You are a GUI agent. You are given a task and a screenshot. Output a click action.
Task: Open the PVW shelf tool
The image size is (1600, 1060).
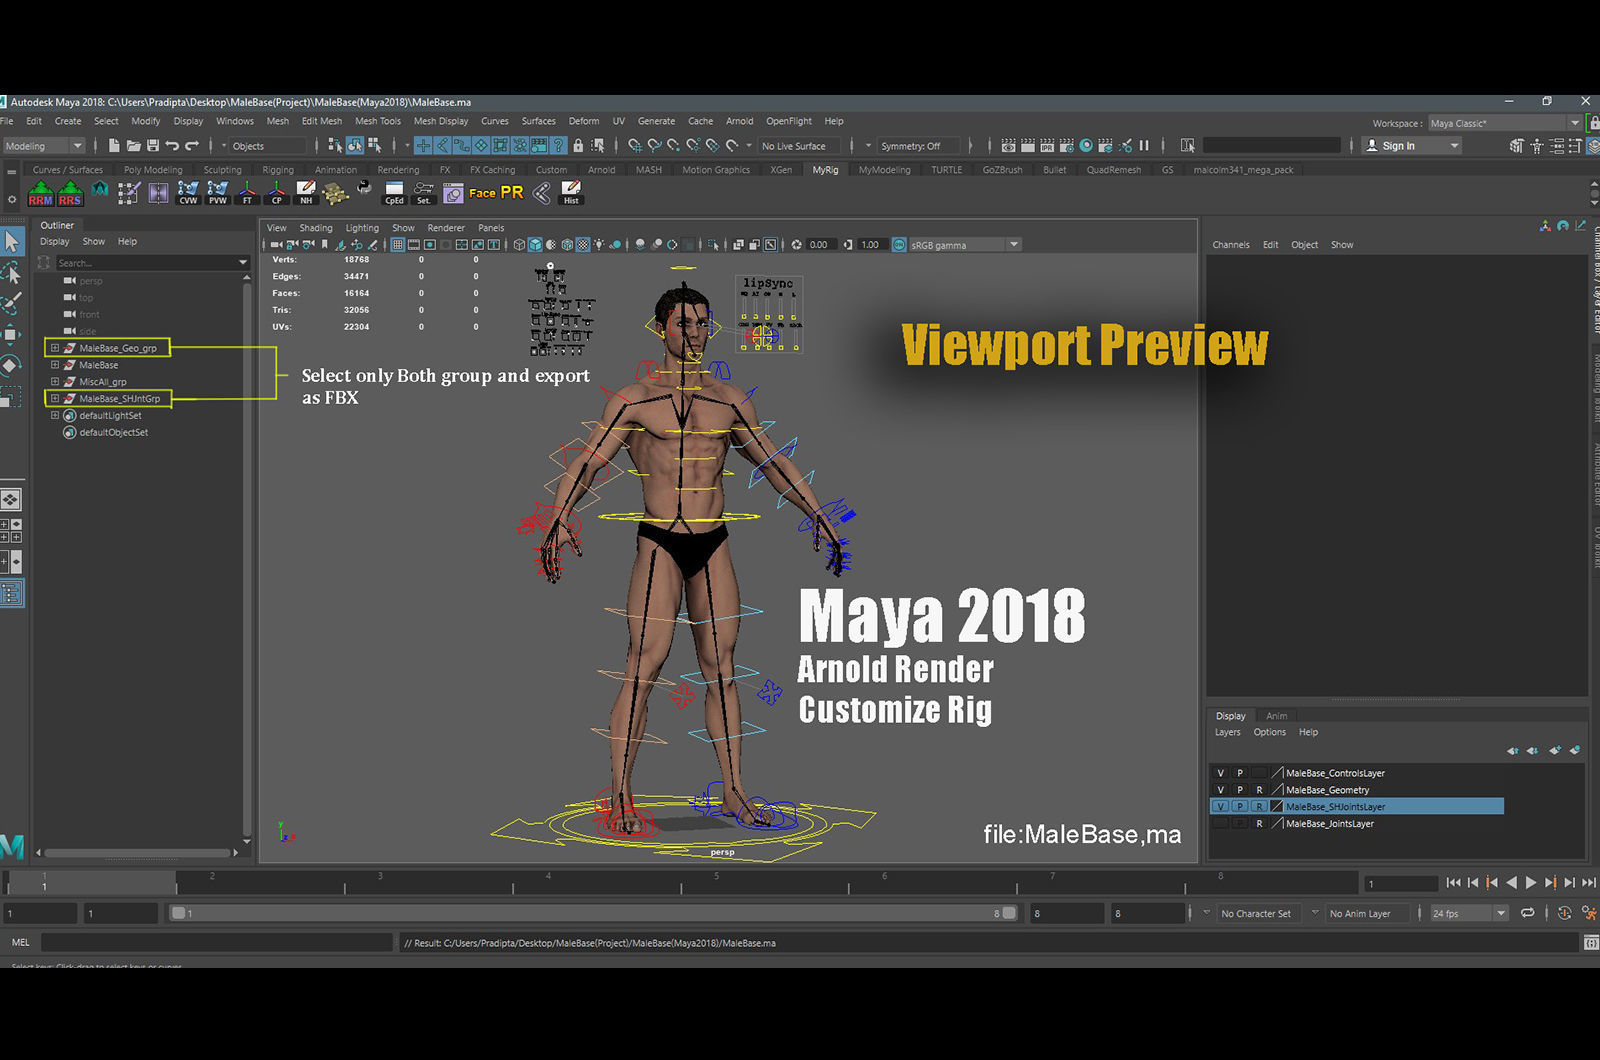(217, 193)
